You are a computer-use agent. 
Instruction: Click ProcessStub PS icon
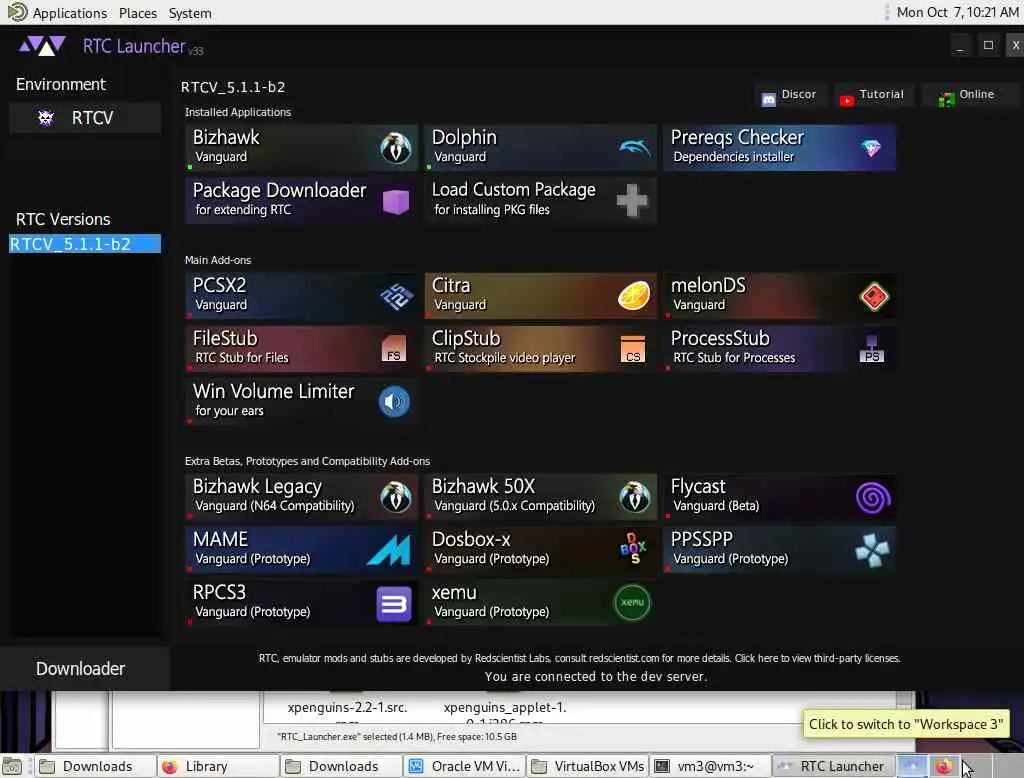tap(872, 349)
